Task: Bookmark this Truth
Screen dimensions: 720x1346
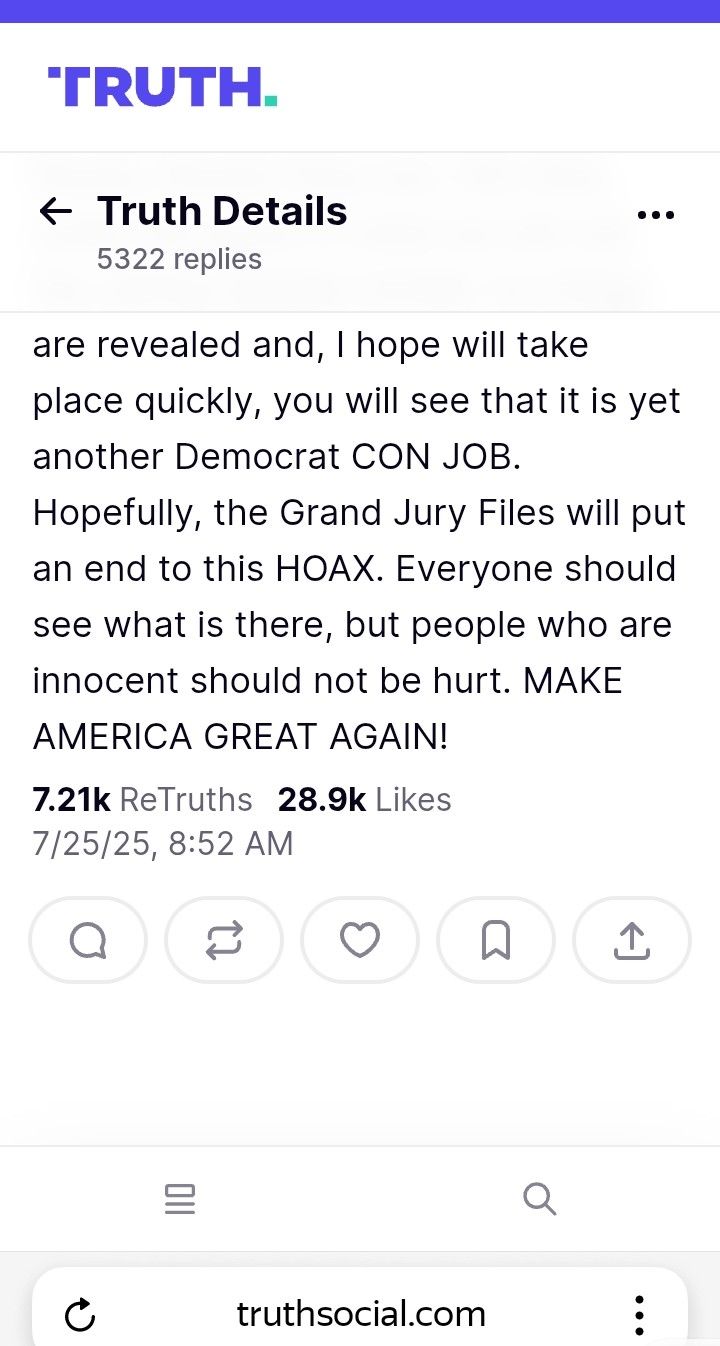Action: tap(496, 940)
